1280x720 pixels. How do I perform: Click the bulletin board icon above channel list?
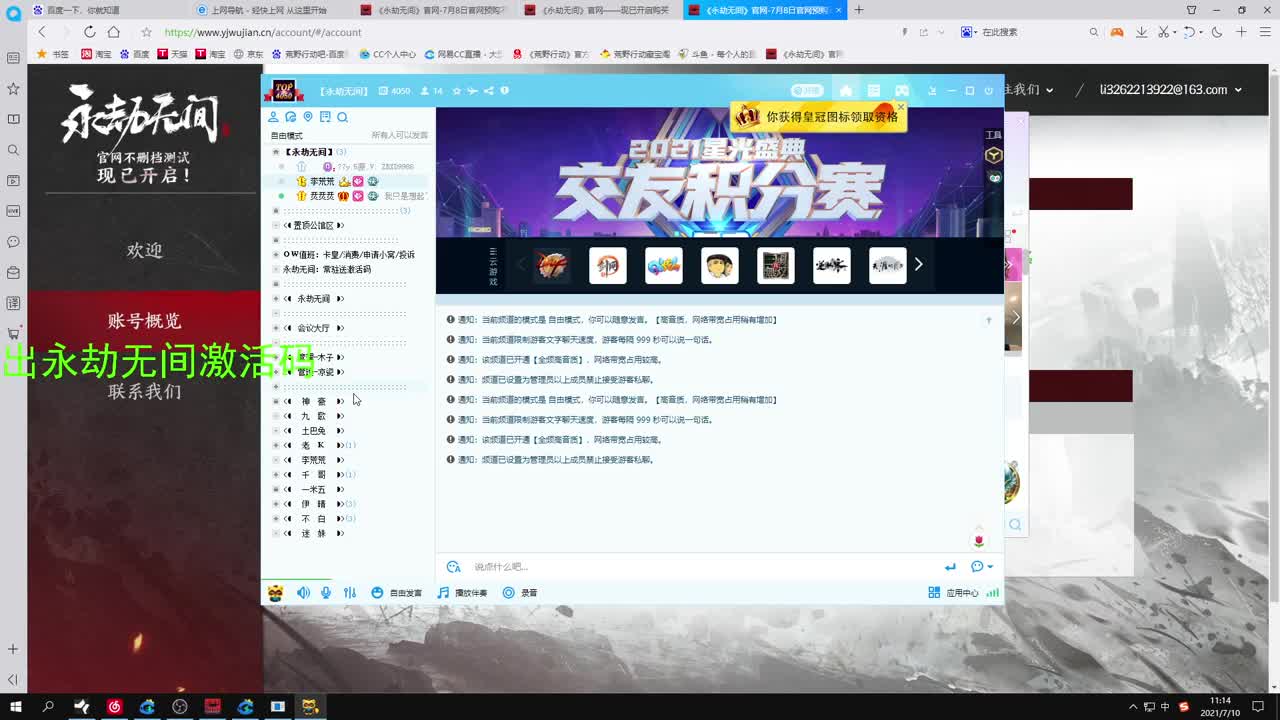point(325,117)
